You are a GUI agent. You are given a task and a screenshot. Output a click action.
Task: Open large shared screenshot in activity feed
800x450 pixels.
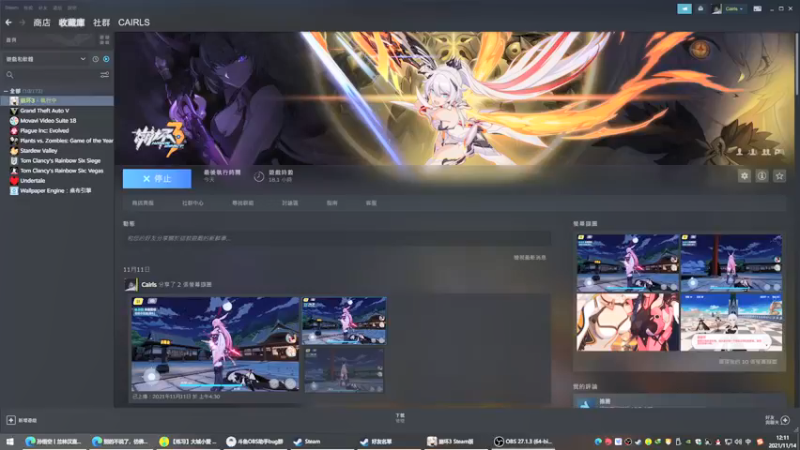pos(215,344)
